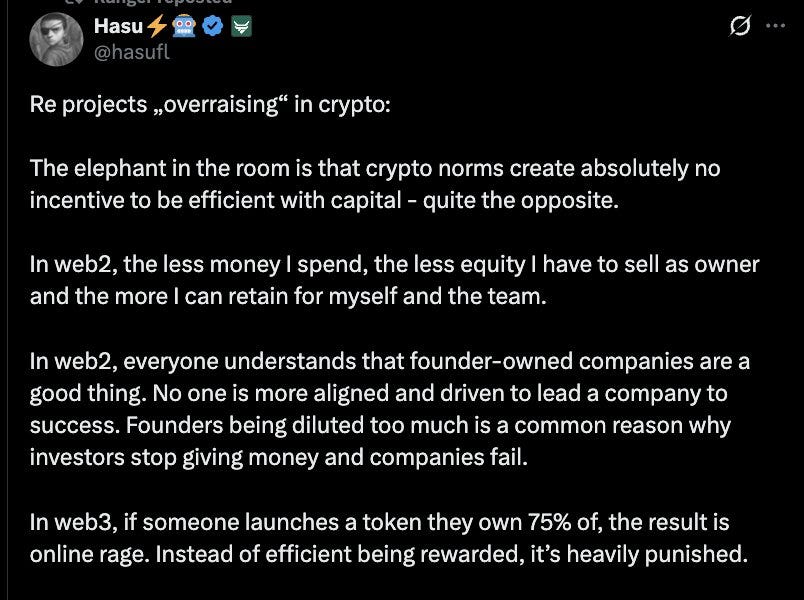Viewport: 804px width, 600px height.
Task: Open the @hasufl handle link
Action: coord(131,52)
